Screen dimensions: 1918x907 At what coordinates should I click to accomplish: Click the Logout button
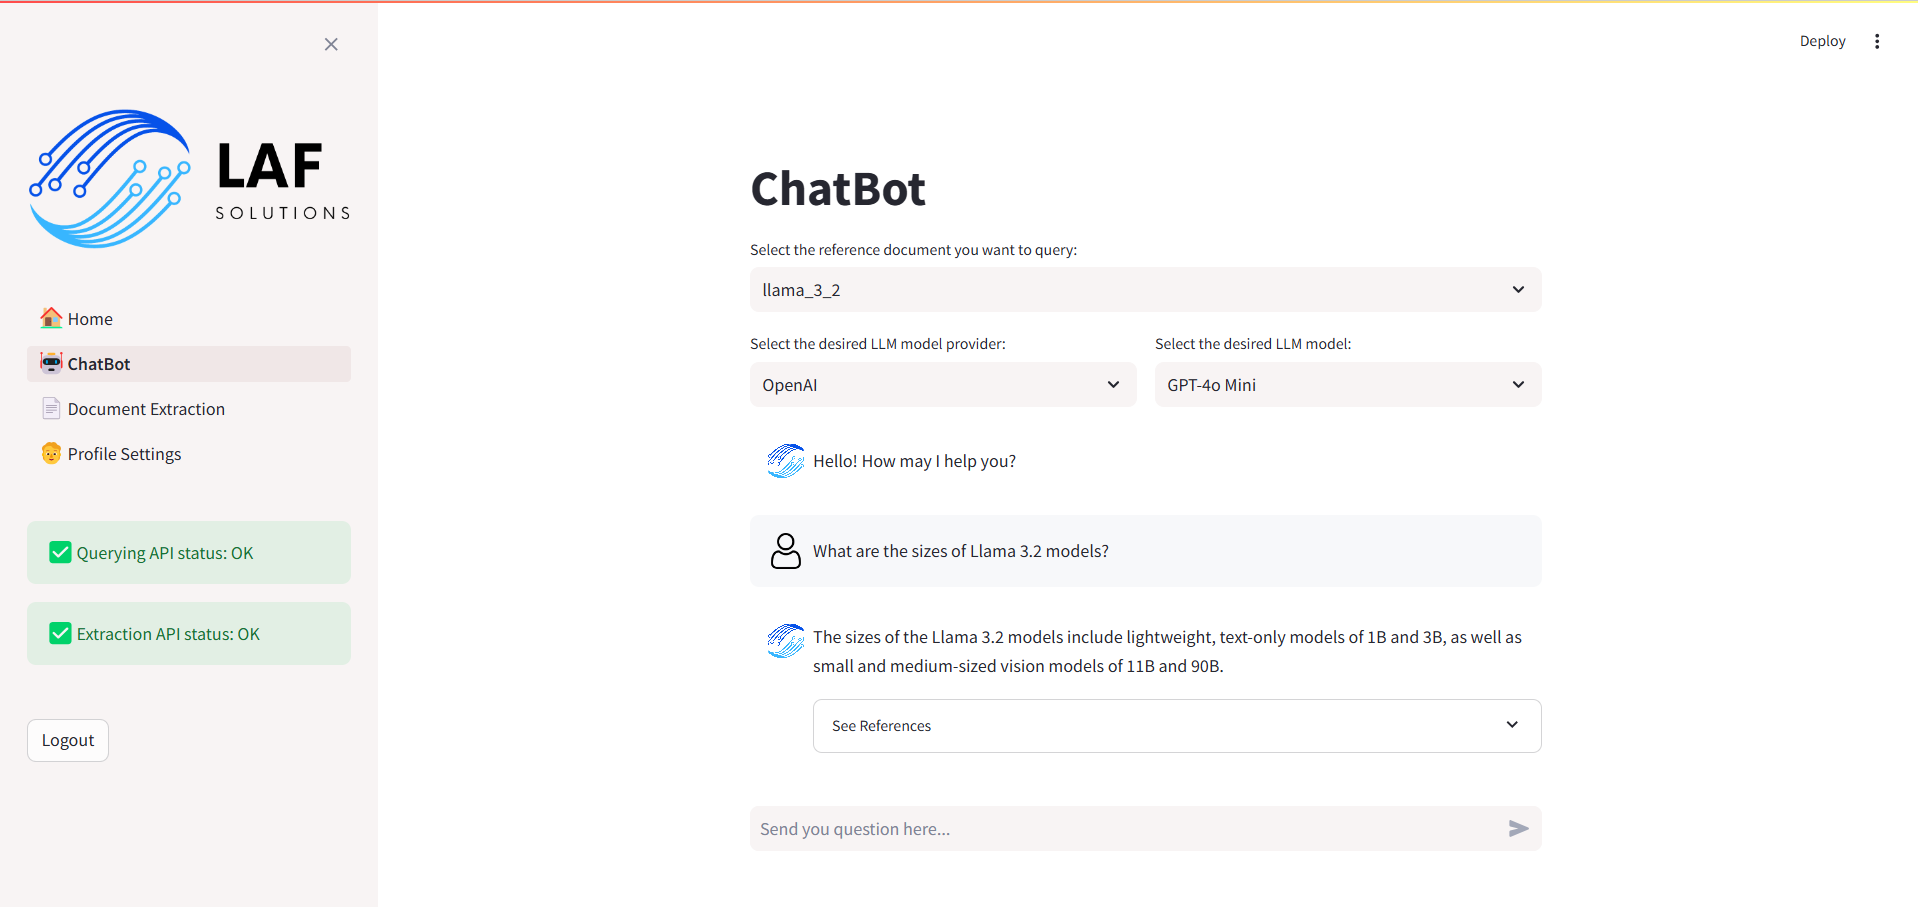click(x=68, y=740)
